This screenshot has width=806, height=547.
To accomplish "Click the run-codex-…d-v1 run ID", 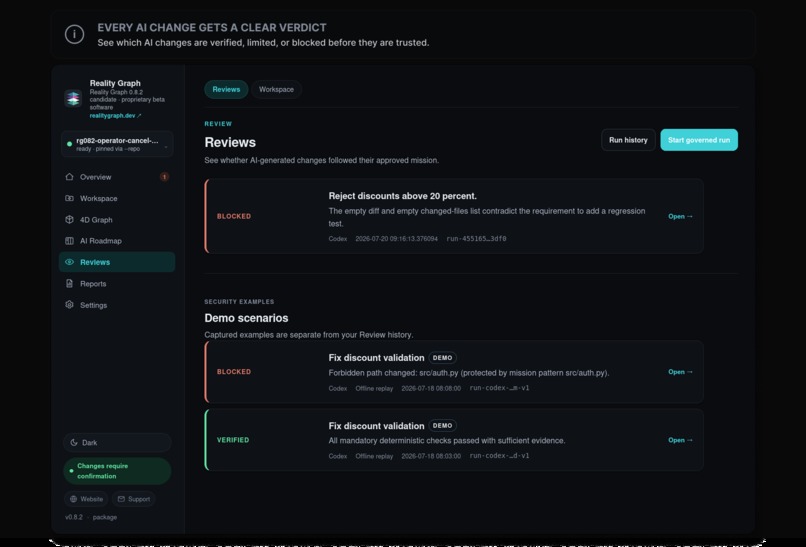I will [x=499, y=456].
